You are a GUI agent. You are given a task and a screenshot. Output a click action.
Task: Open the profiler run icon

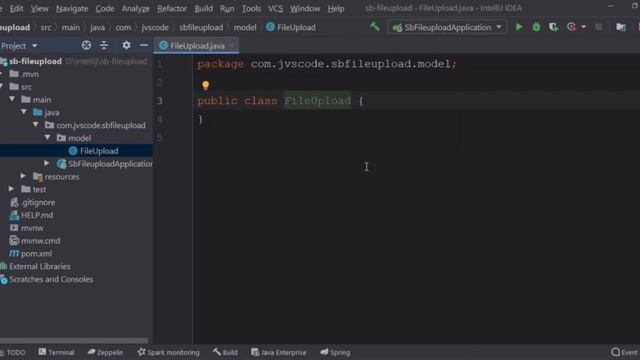(571, 27)
